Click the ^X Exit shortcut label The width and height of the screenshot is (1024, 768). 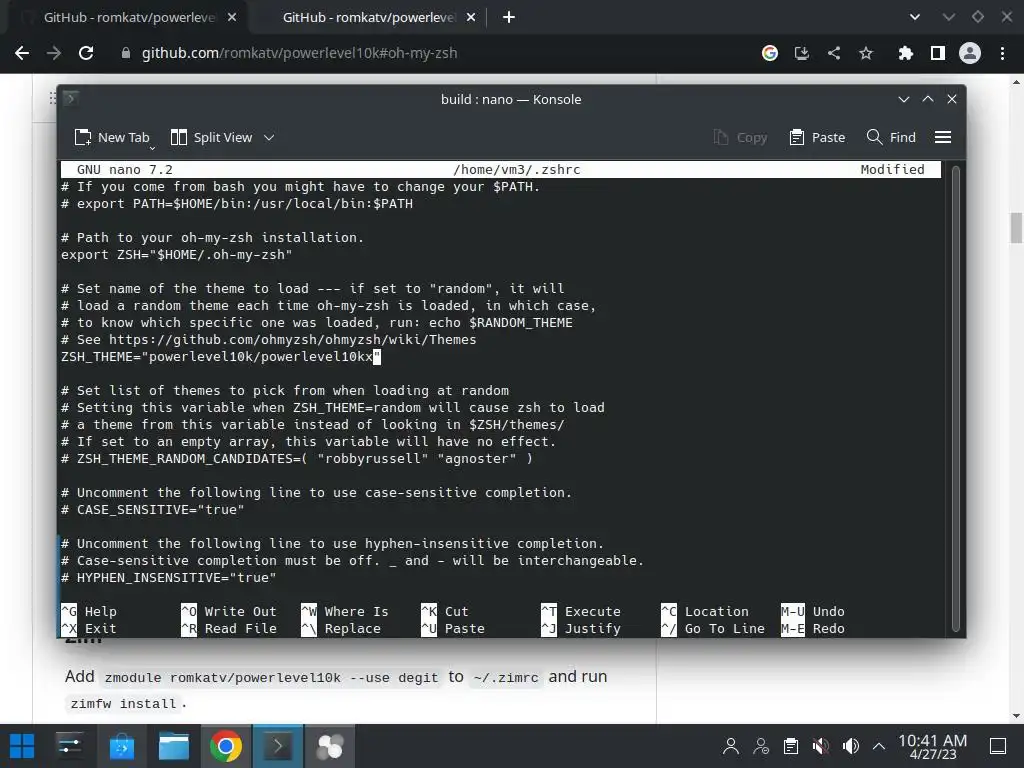click(89, 628)
